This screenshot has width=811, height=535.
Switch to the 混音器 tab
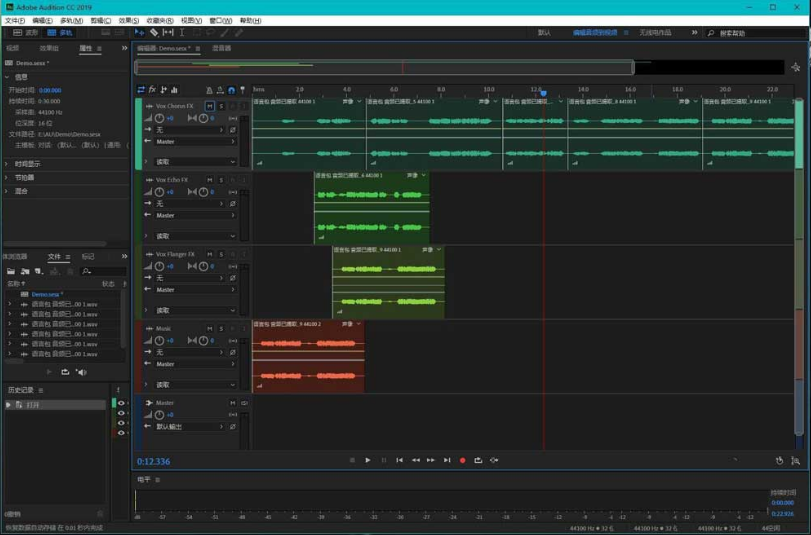coord(222,48)
